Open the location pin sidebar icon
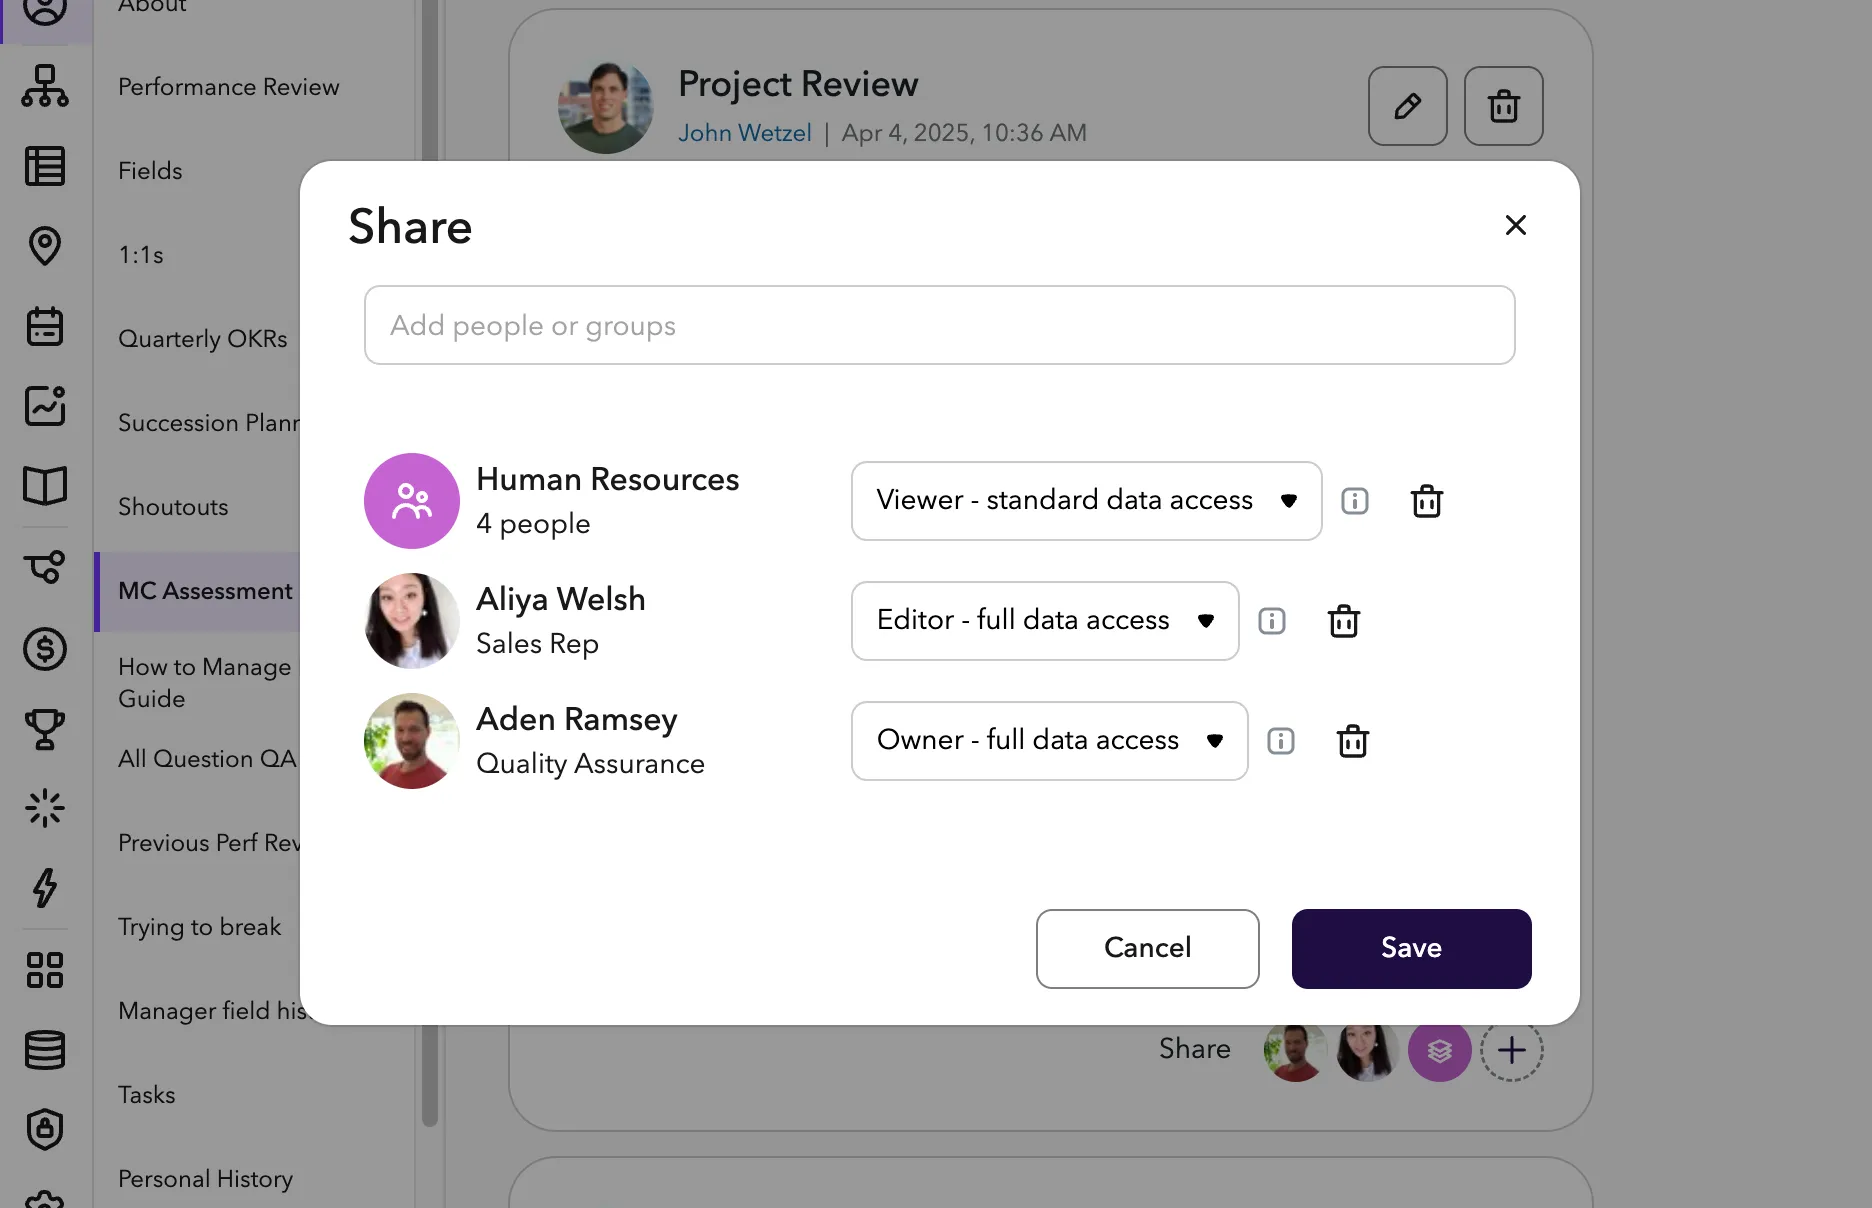Viewport: 1872px width, 1208px height. (x=45, y=246)
